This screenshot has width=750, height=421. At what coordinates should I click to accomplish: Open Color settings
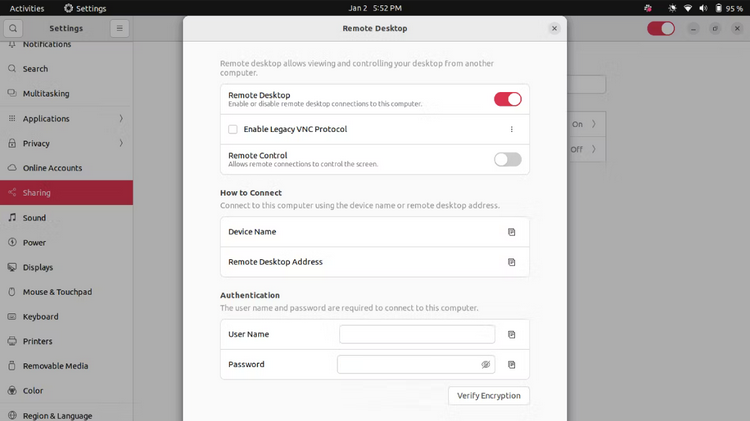pyautogui.click(x=66, y=391)
